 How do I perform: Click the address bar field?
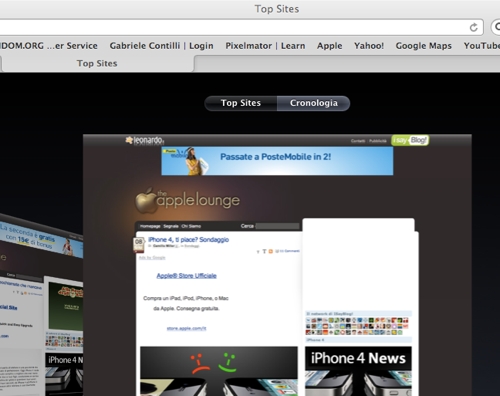(233, 27)
